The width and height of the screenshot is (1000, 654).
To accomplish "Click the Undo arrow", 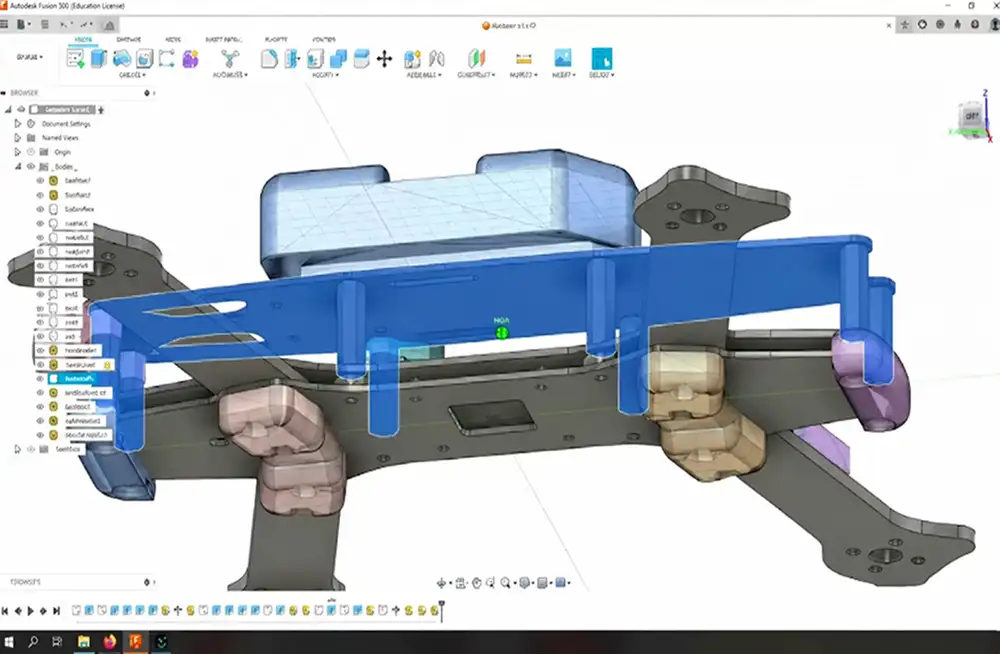I will coord(64,25).
